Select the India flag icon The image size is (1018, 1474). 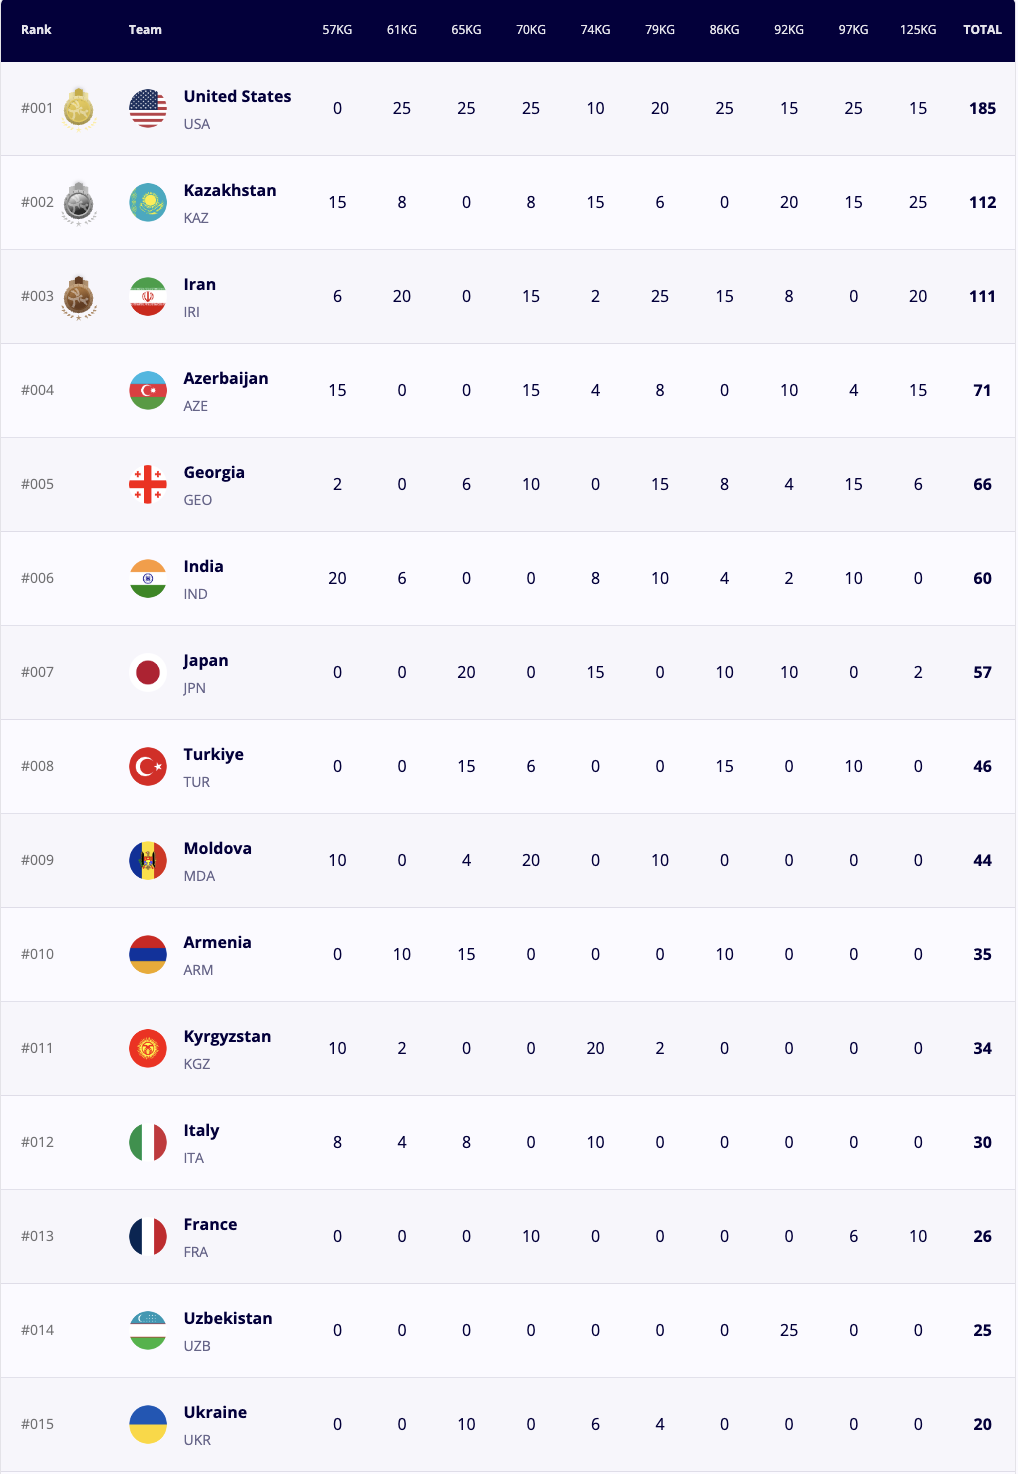pos(148,578)
